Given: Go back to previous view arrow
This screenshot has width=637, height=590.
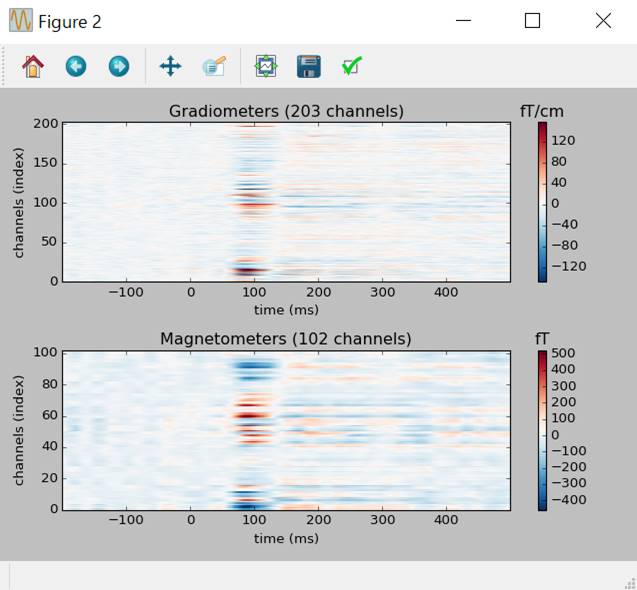Looking at the screenshot, I should point(76,66).
